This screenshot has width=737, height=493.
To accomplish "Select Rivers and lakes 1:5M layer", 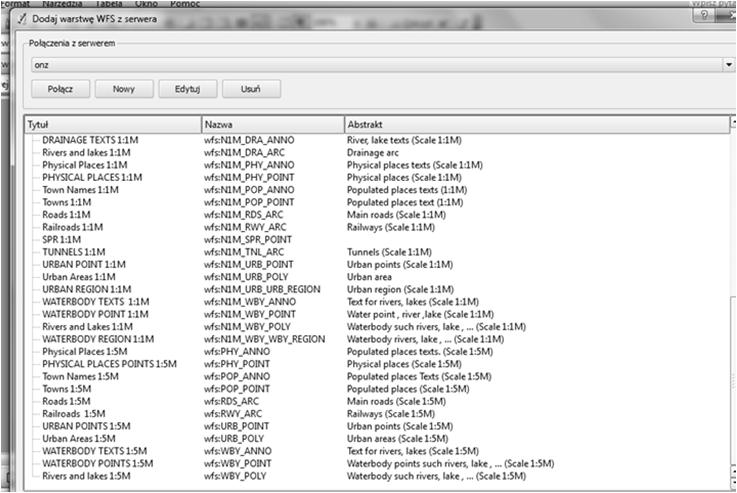I will (86, 476).
